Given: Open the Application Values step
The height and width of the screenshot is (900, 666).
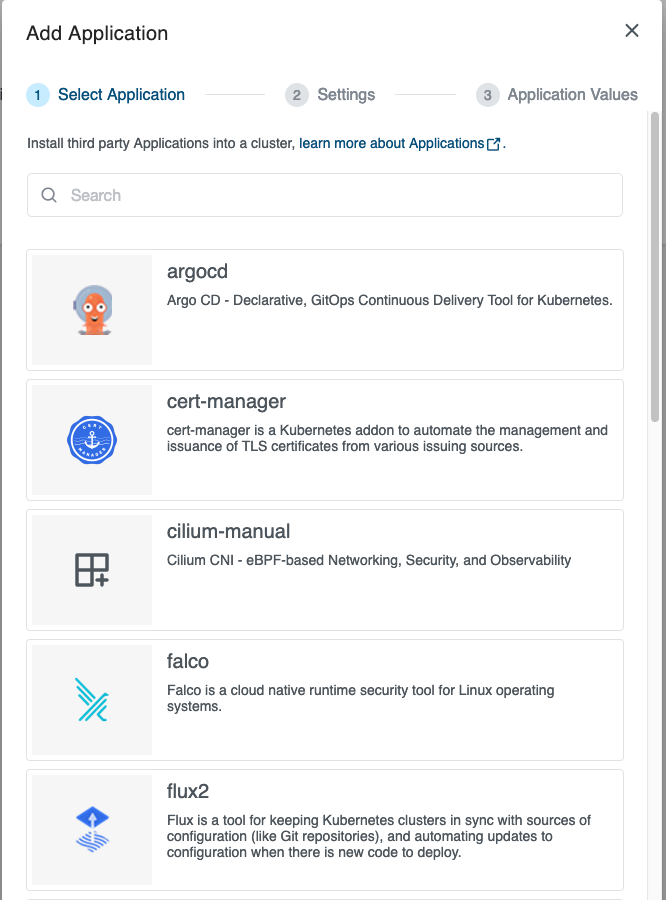Looking at the screenshot, I should (x=571, y=94).
